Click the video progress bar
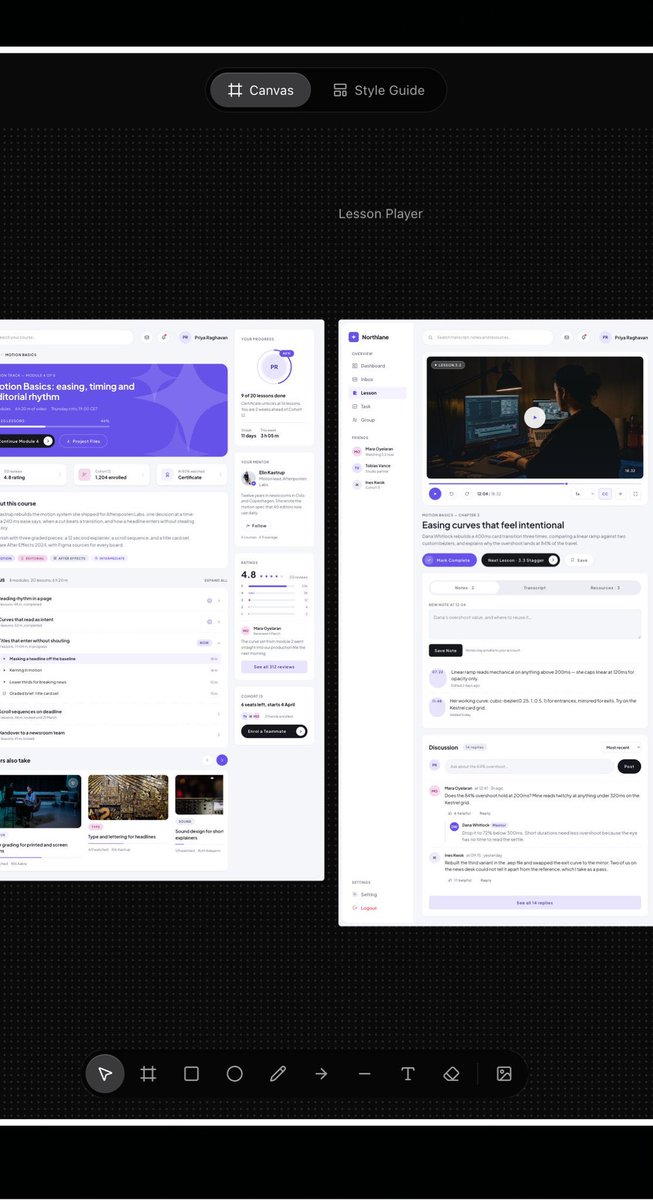 (534, 483)
